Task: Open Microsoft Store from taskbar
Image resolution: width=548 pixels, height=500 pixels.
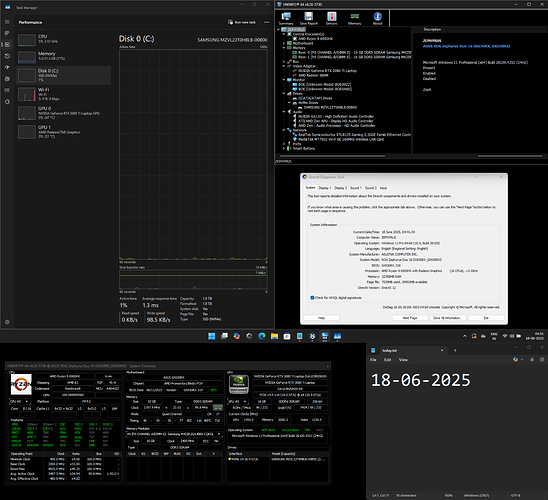Action: point(287,336)
